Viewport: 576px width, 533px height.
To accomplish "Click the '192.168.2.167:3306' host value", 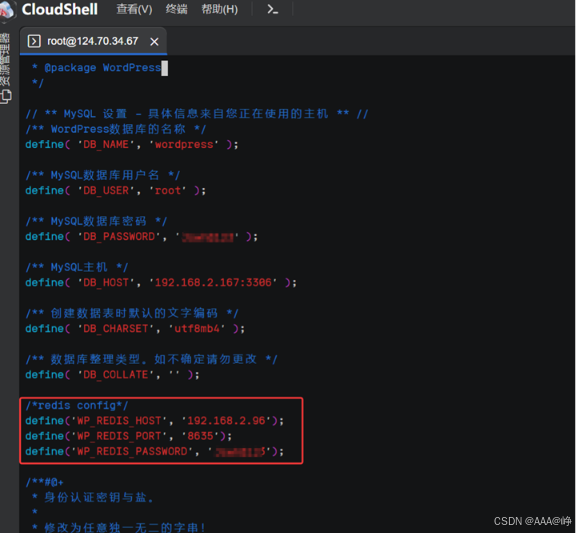I will coord(213,282).
